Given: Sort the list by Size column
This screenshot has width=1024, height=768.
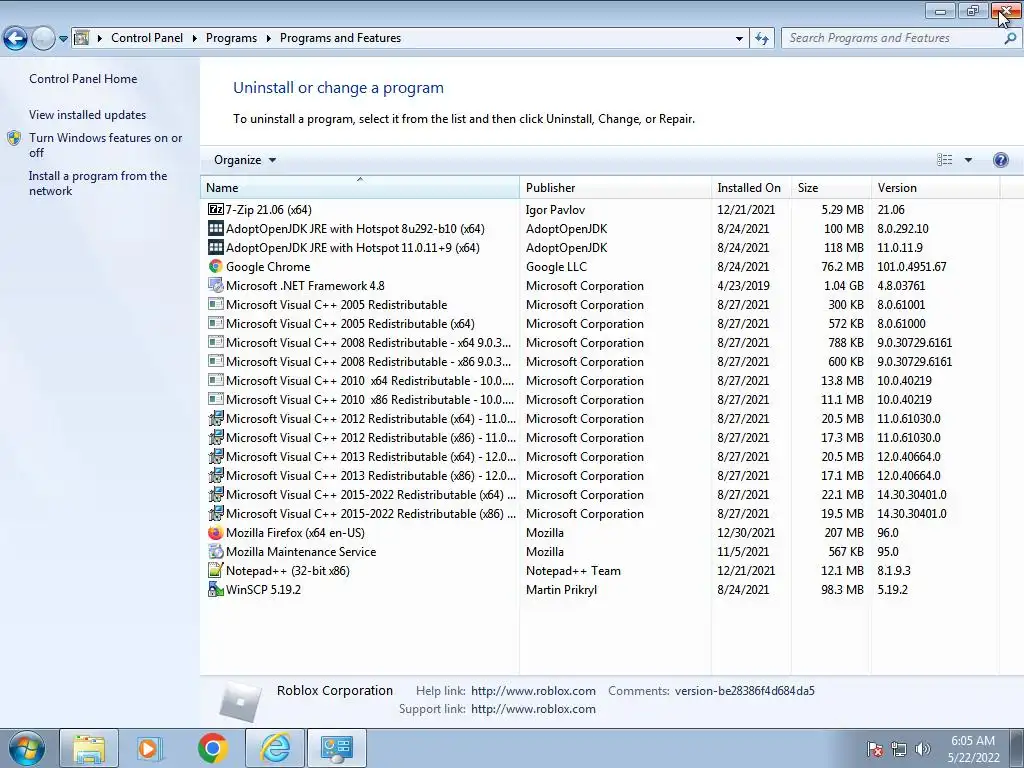Looking at the screenshot, I should (831, 187).
